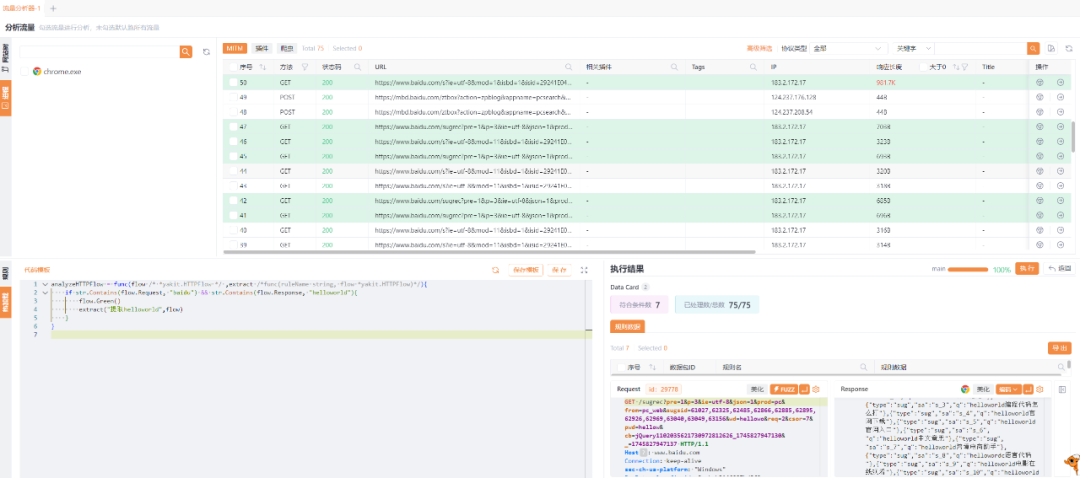Search the 状态码 column
The width and height of the screenshot is (1080, 478).
coord(357,67)
